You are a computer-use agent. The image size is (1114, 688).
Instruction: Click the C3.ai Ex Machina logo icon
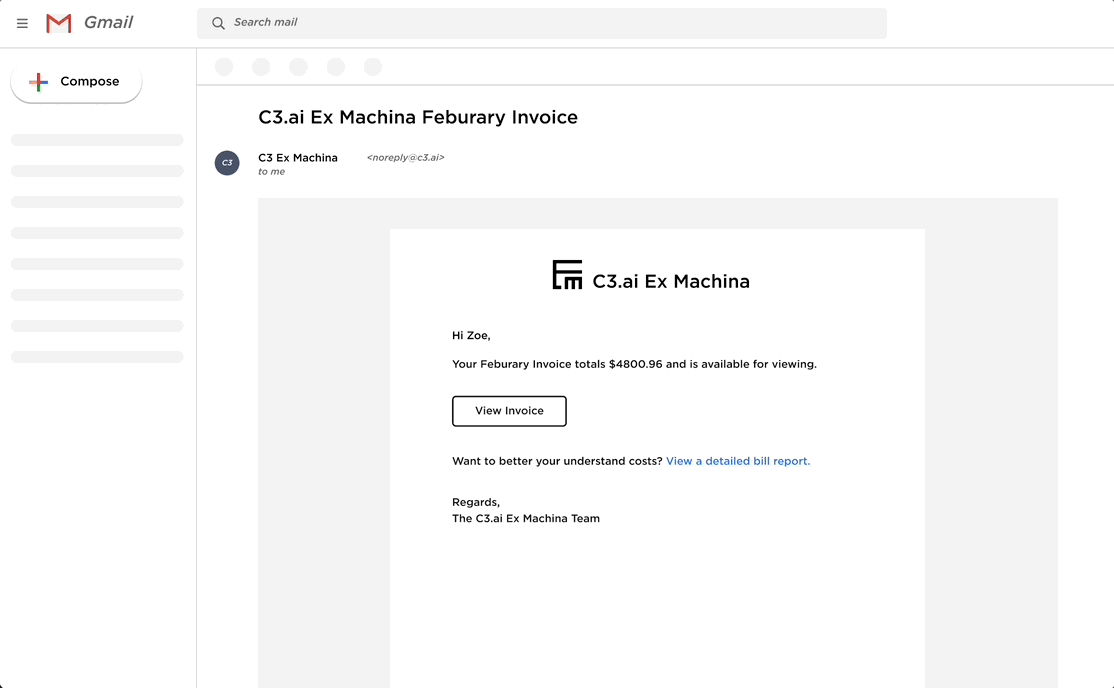[567, 274]
